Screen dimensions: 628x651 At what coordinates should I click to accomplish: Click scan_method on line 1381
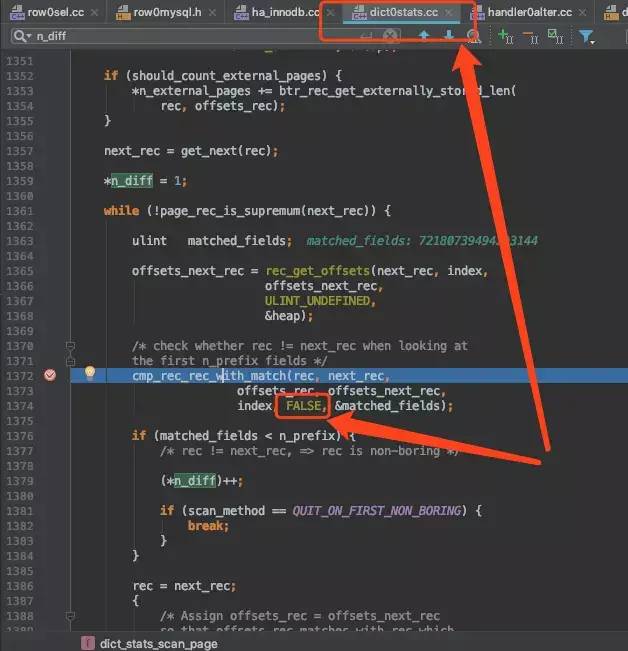point(226,511)
